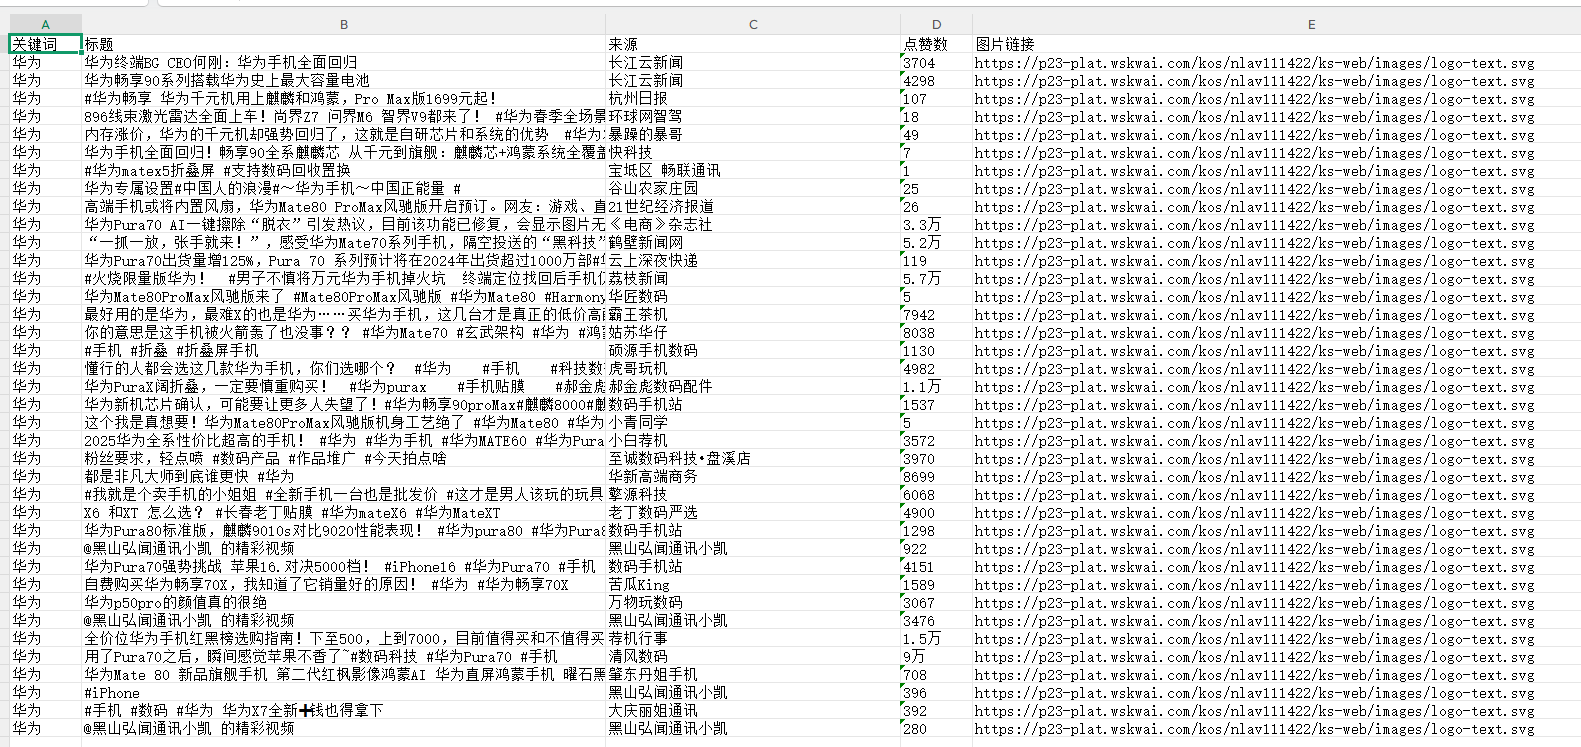Screen dimensions: 1581x747
Task: Select title cell 华为畅享90系列搭载华为史上最大容量电池
Action: coord(344,80)
